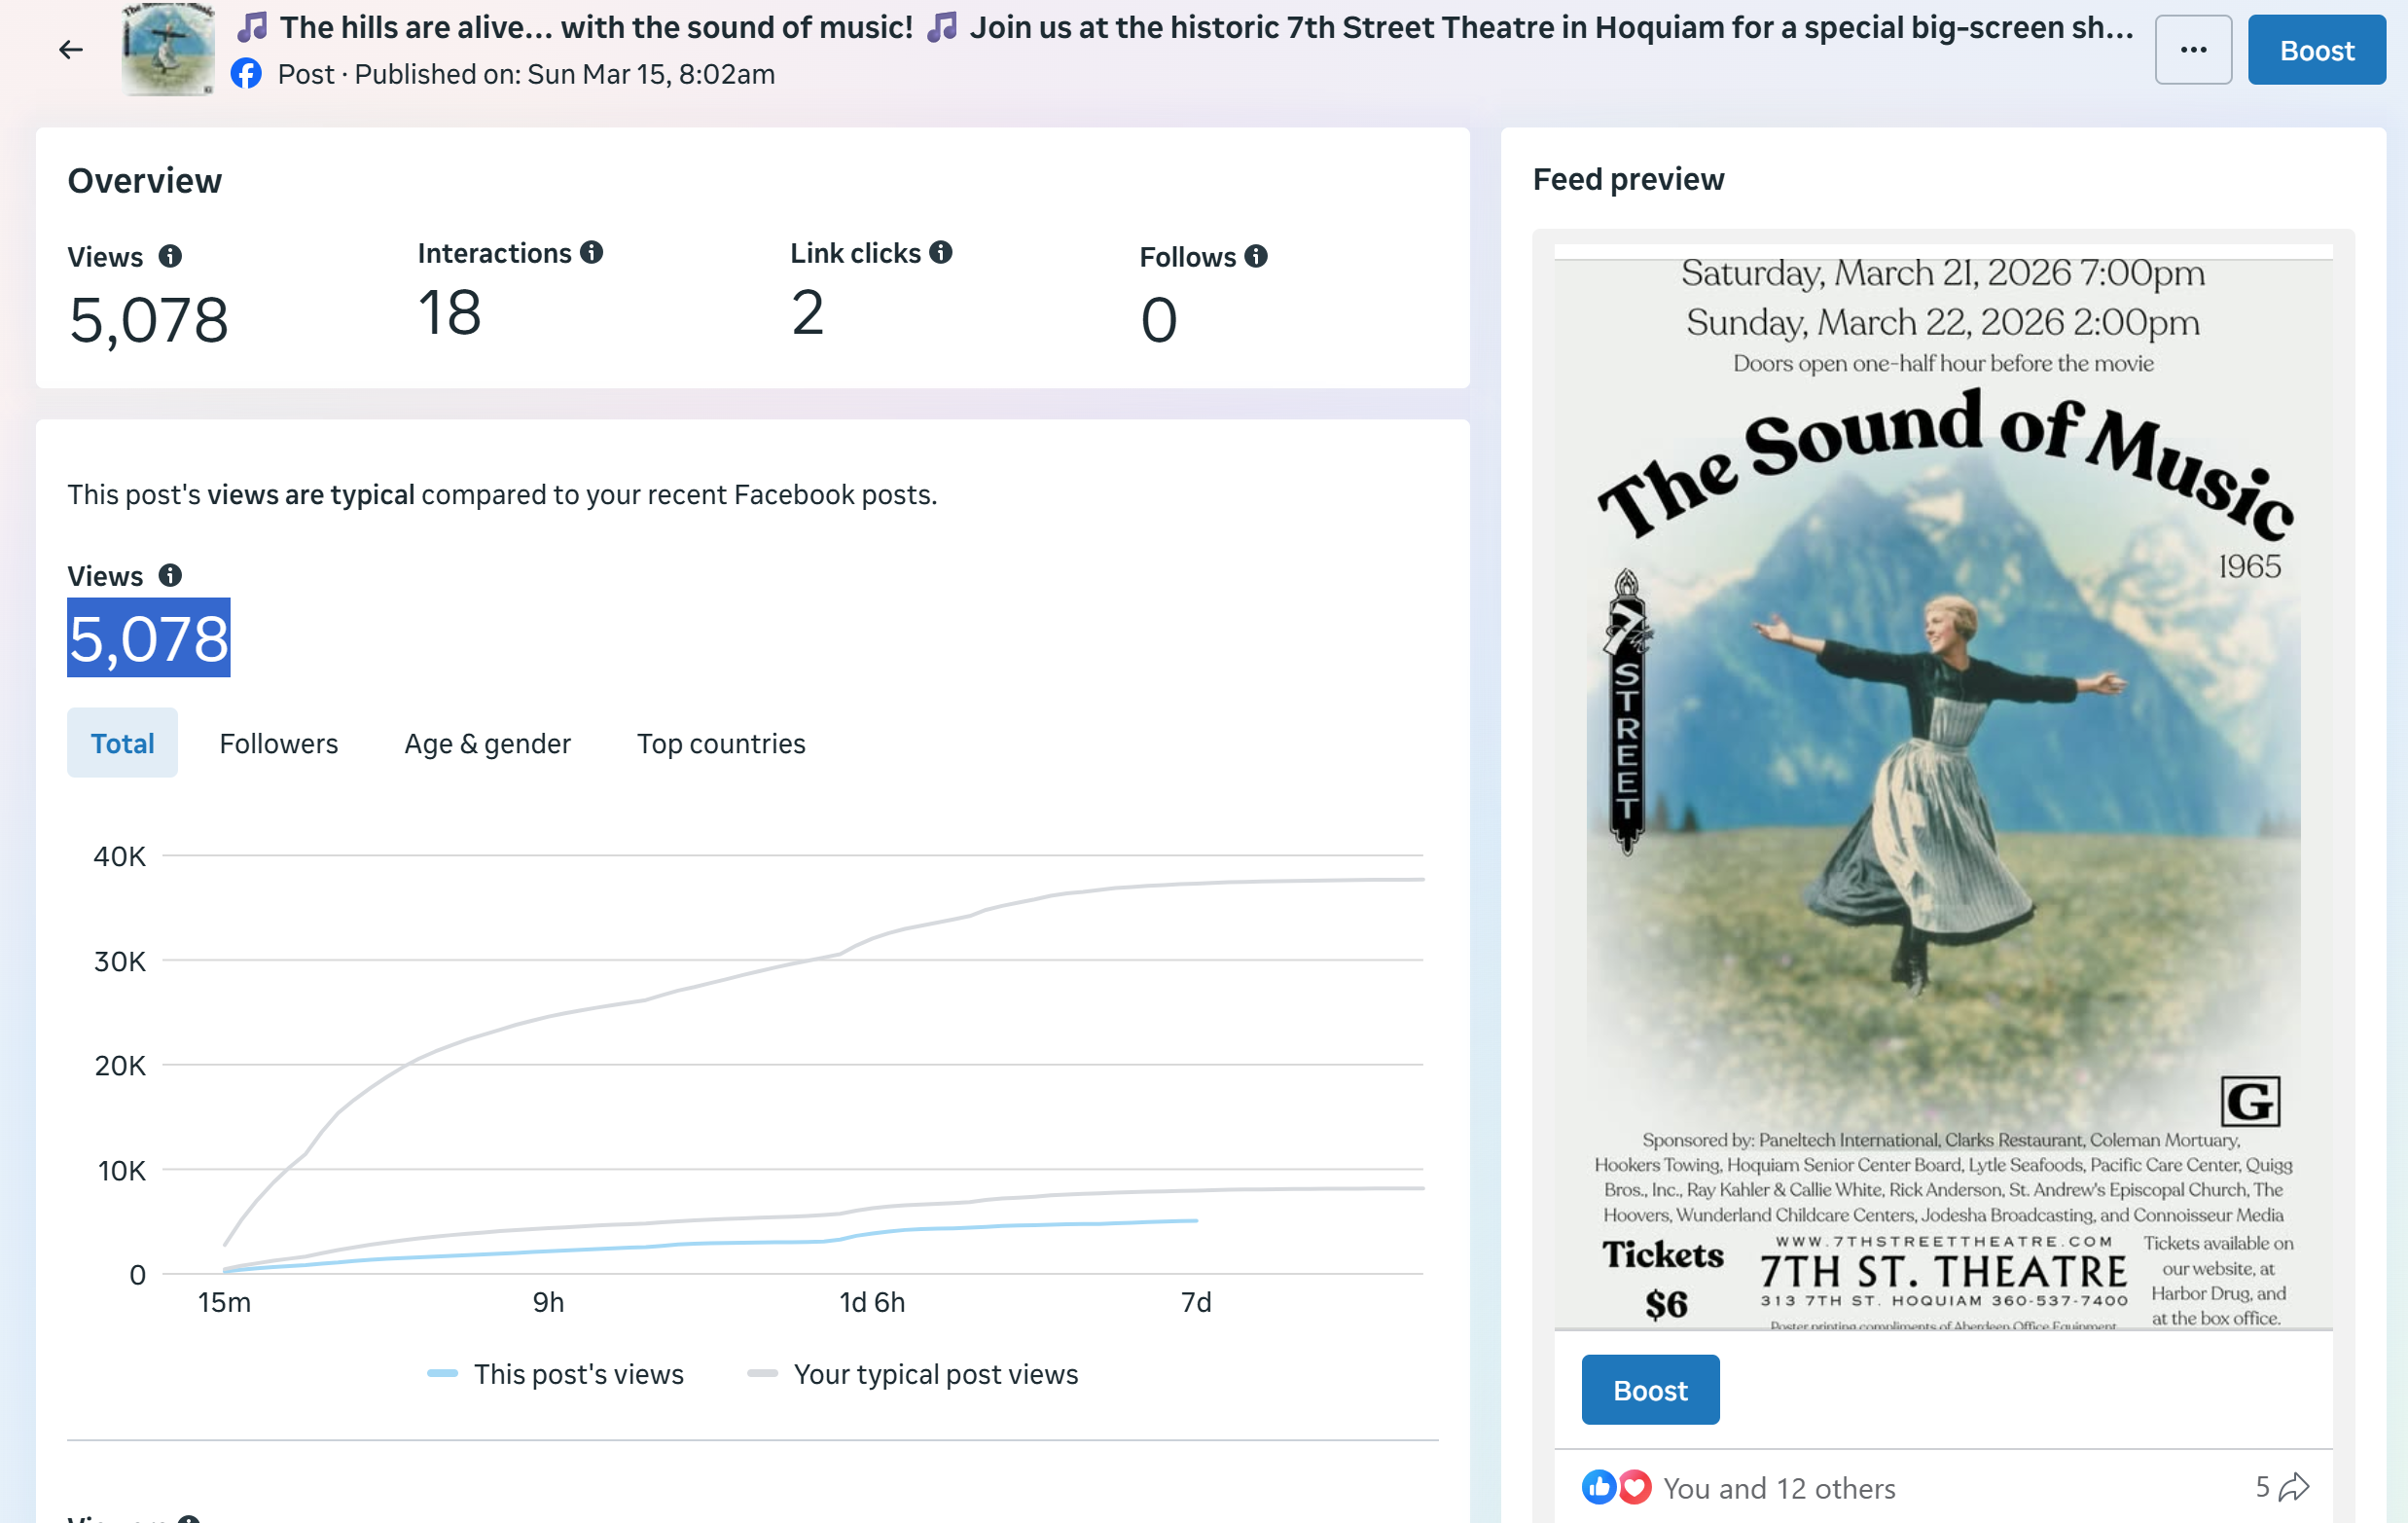Click the heart reaction icon
Viewport: 2408px width, 1523px height.
click(x=1634, y=1487)
